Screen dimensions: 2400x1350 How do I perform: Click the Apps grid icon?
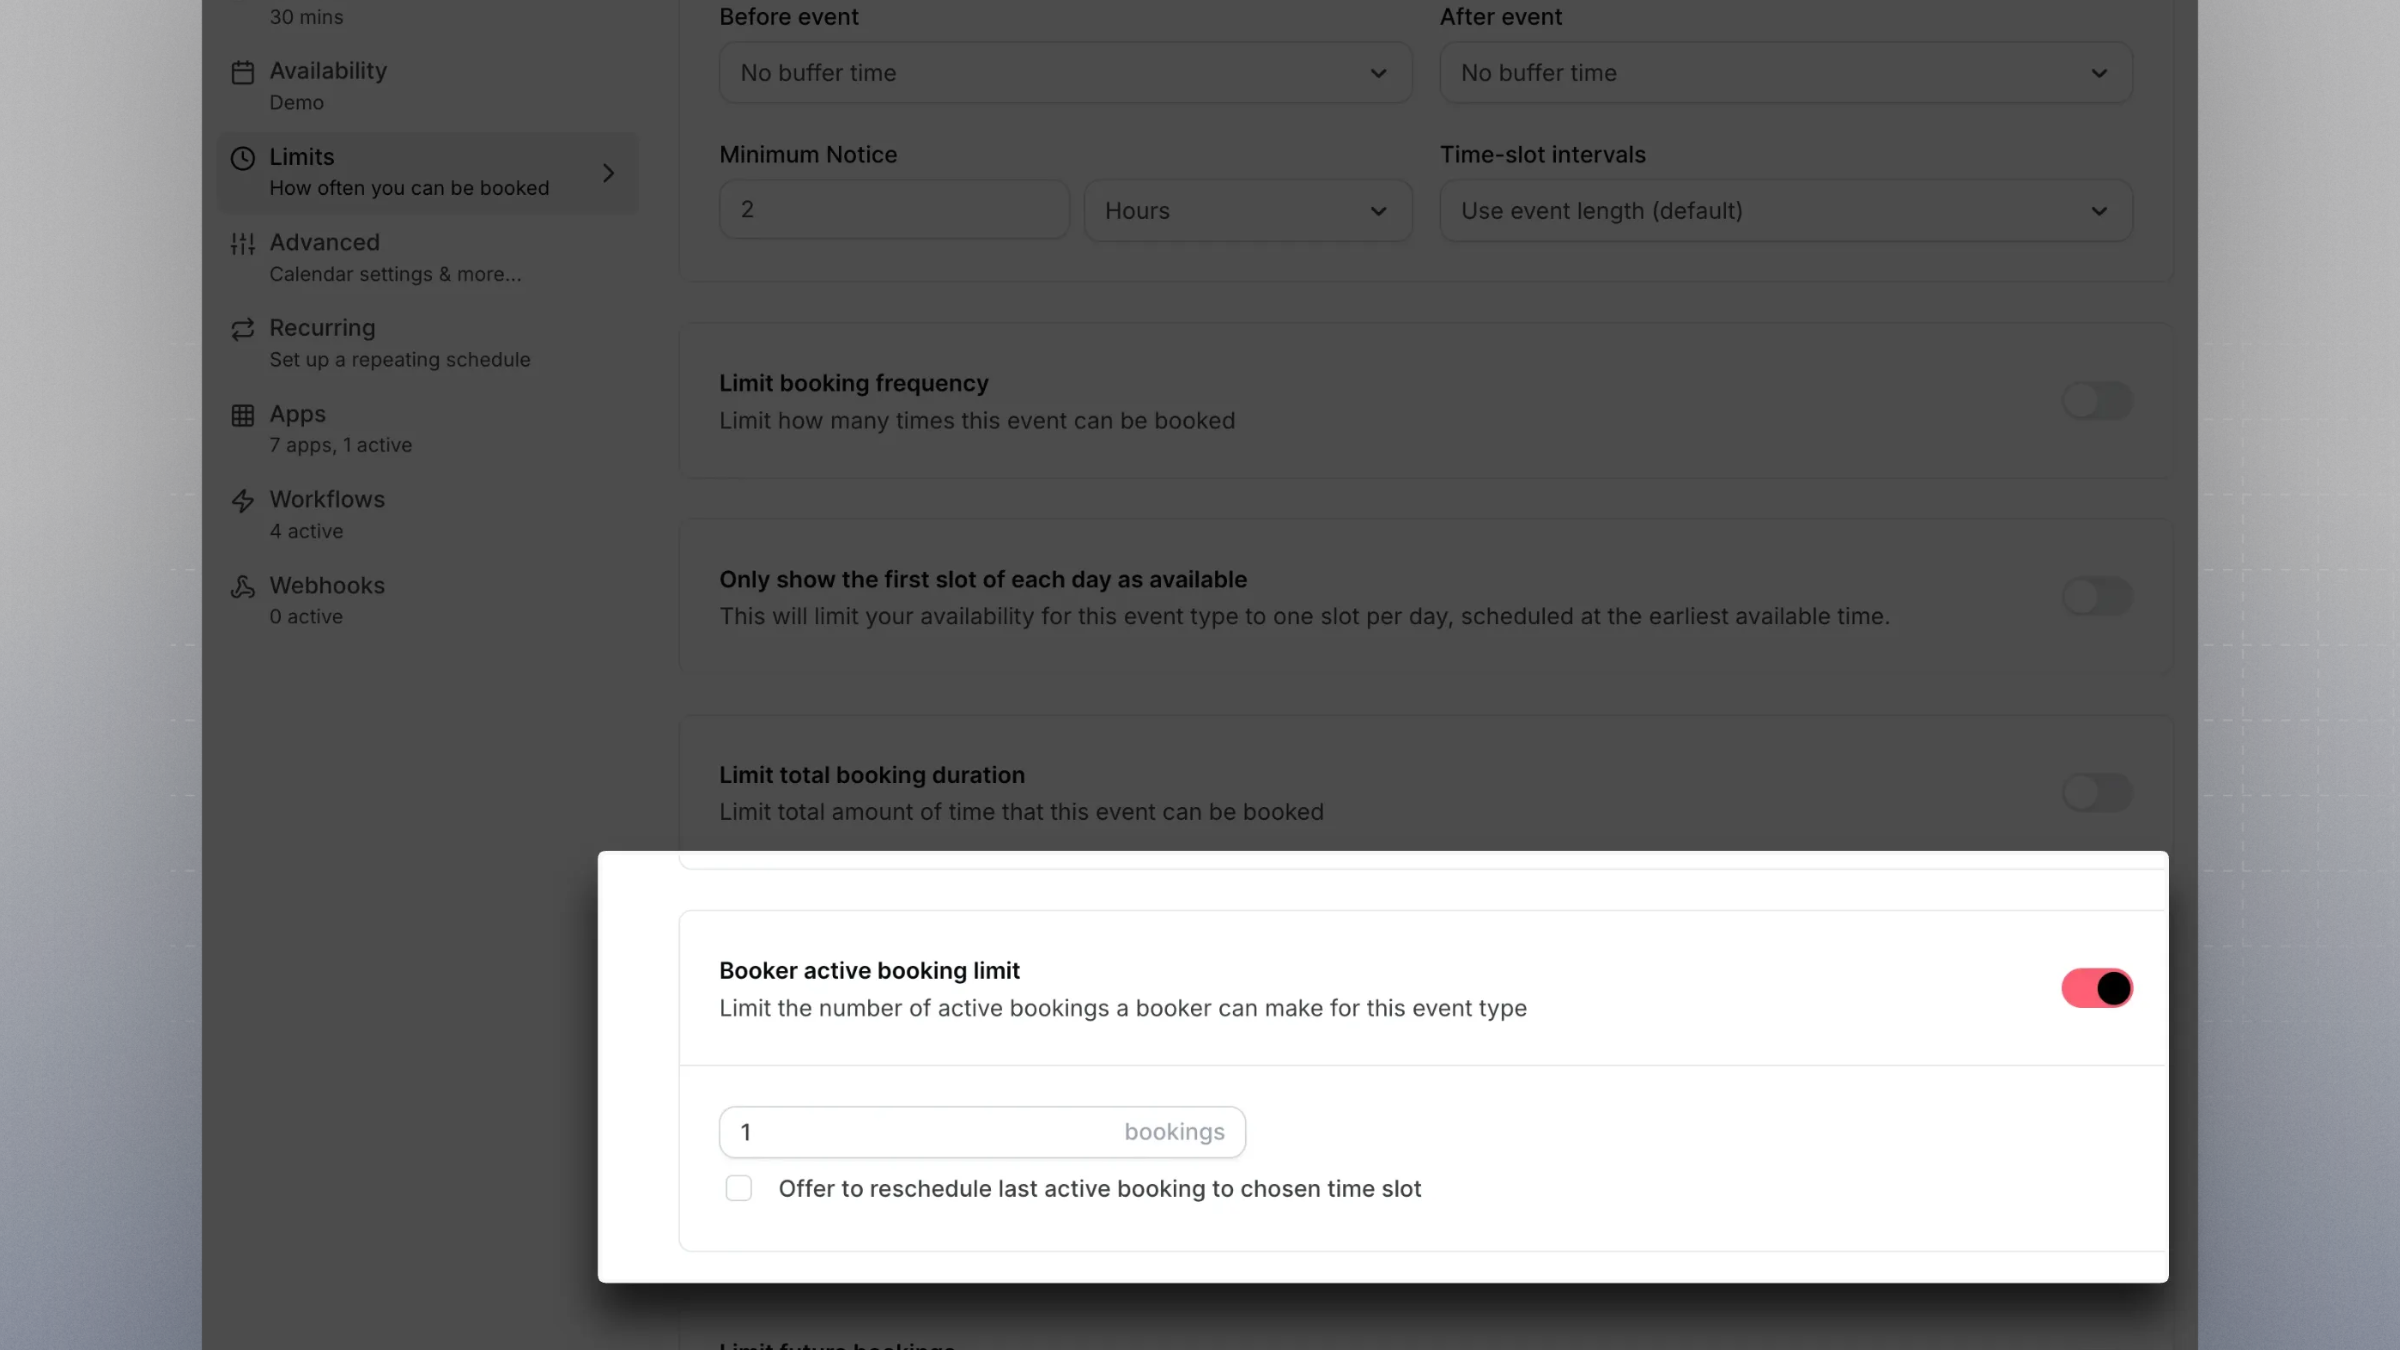coord(242,415)
